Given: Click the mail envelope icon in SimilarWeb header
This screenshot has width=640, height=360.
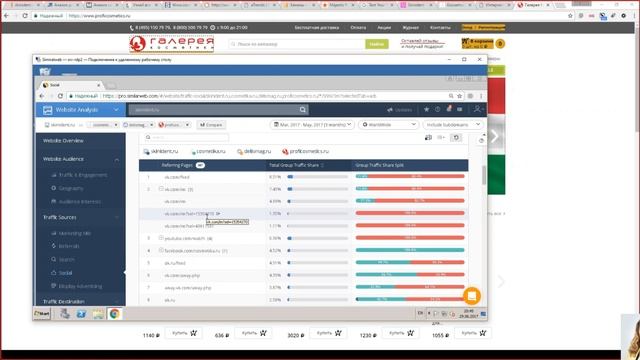Looking at the screenshot, I should [460, 109].
